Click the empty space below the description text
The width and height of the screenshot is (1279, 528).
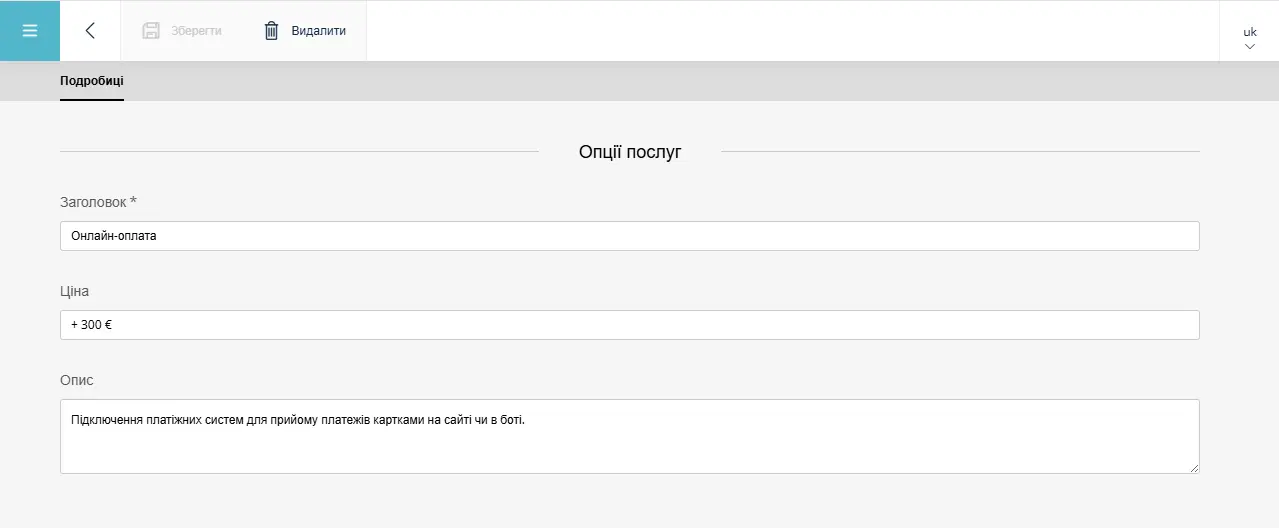point(629,452)
